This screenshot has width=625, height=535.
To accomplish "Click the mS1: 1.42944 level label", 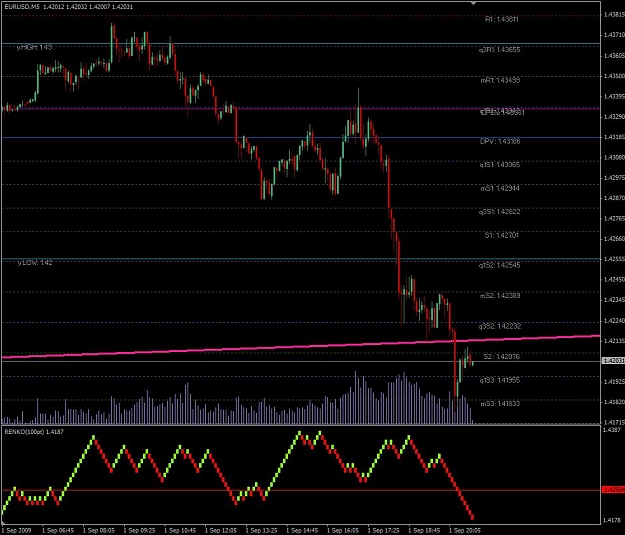I will click(x=500, y=188).
